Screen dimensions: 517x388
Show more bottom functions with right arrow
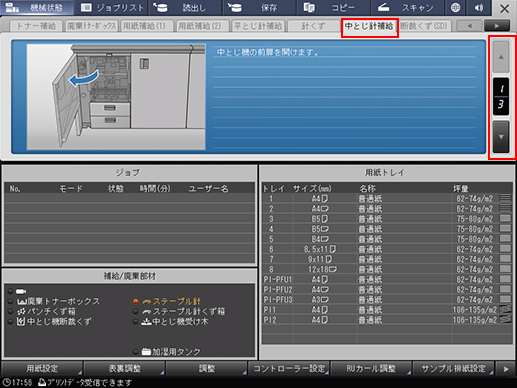tap(506, 369)
